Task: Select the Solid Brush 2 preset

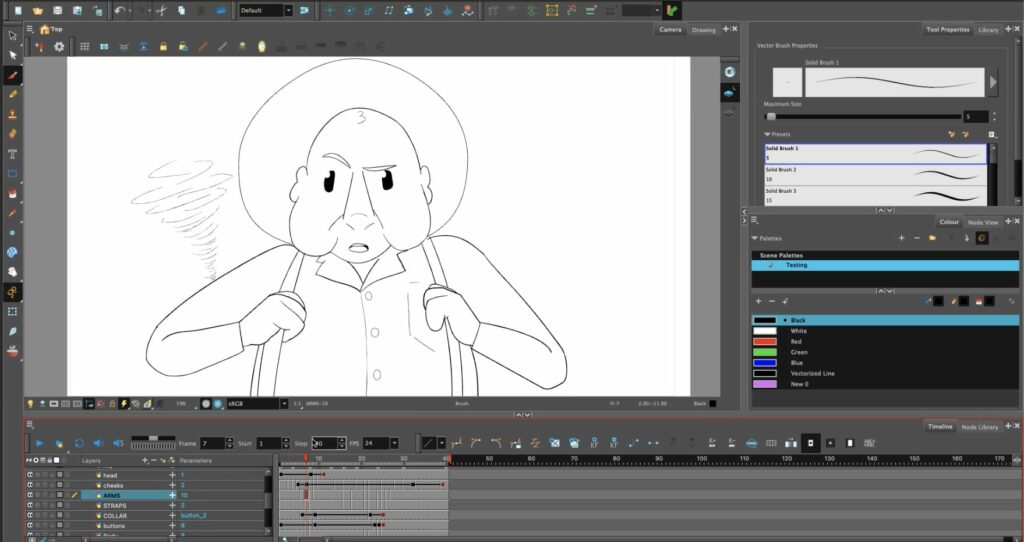Action: pos(875,174)
